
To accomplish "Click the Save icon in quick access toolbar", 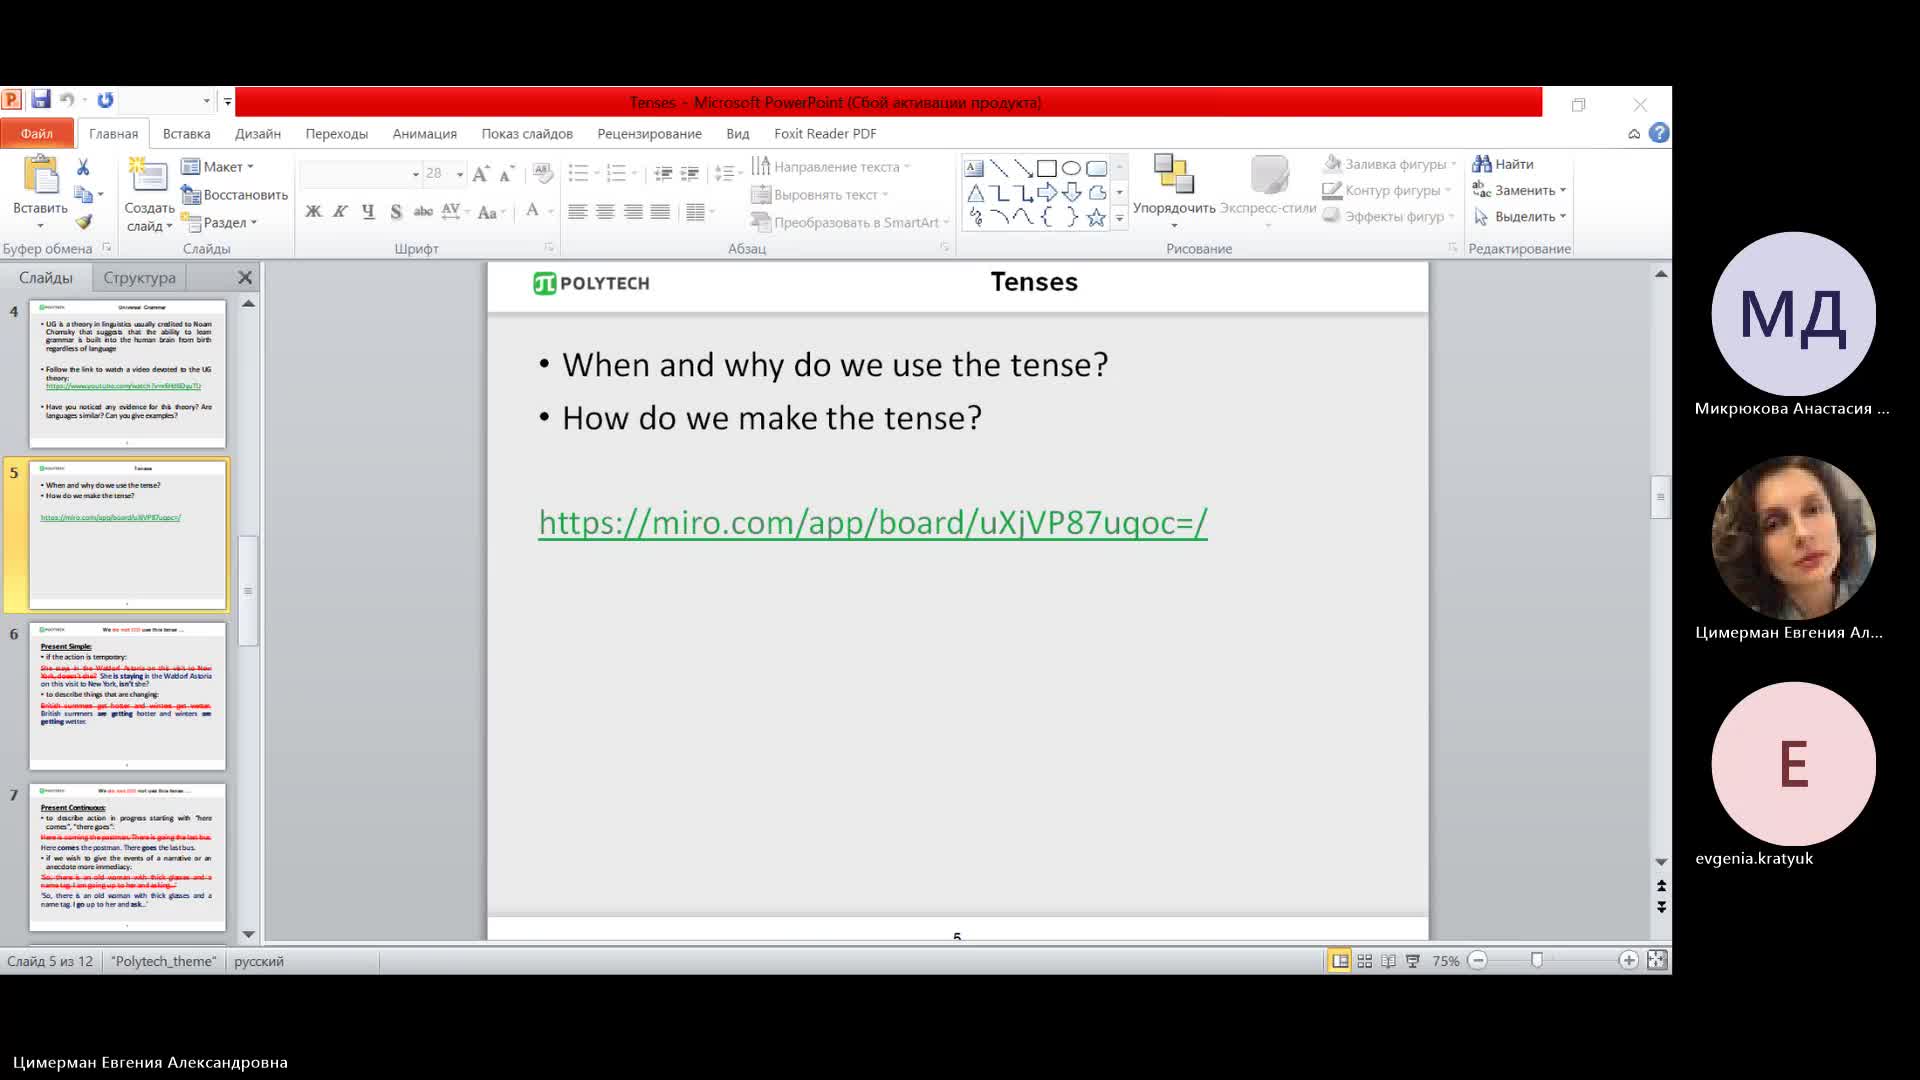I will 41,100.
